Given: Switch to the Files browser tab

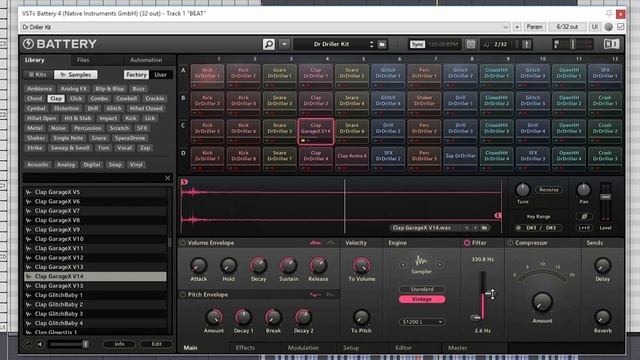Looking at the screenshot, I should tap(83, 60).
